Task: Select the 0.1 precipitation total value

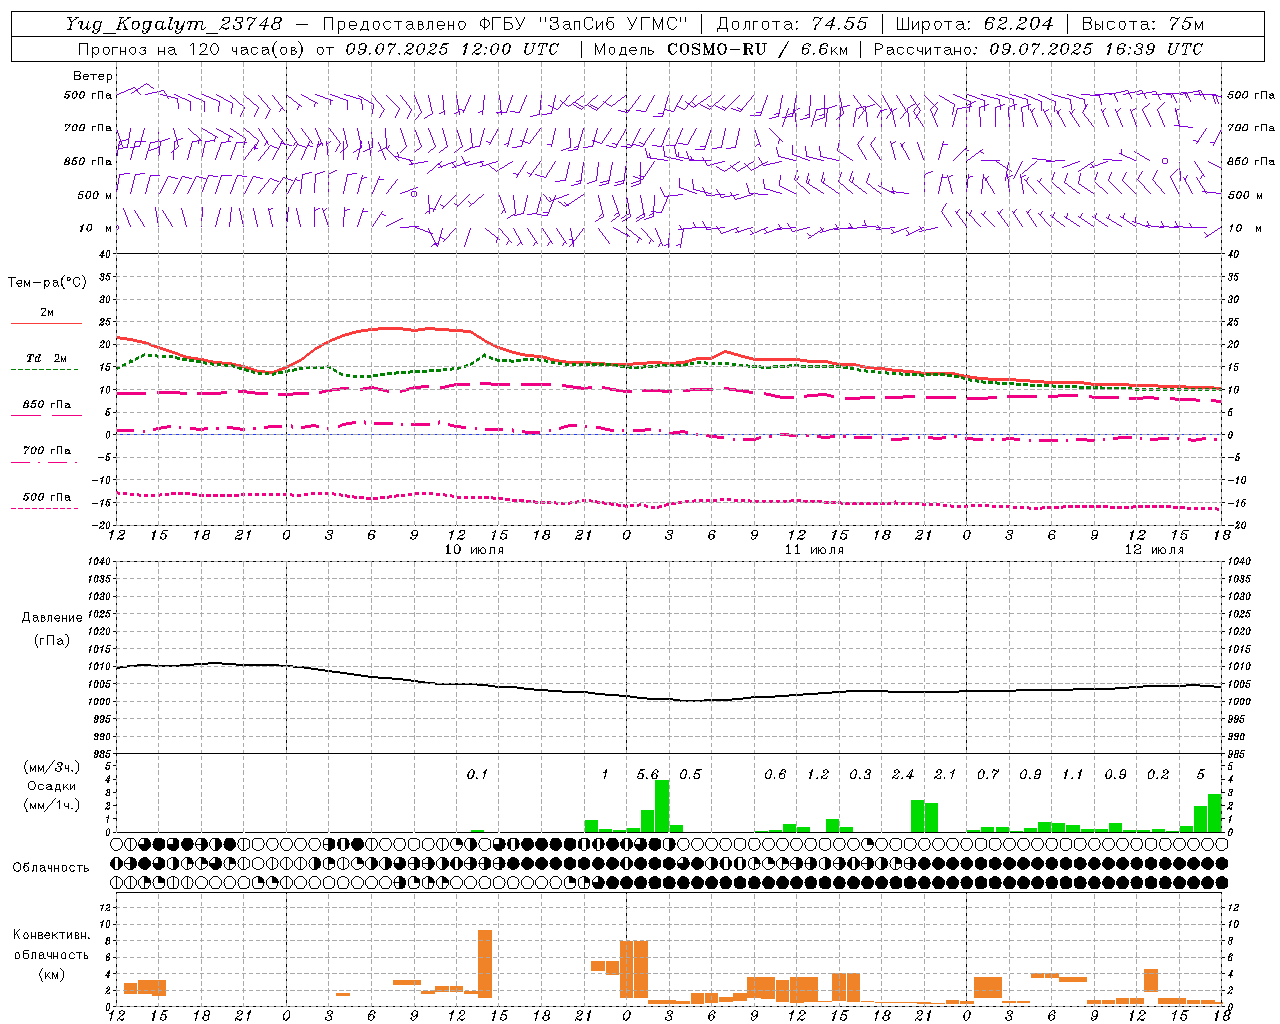Action: tap(477, 775)
